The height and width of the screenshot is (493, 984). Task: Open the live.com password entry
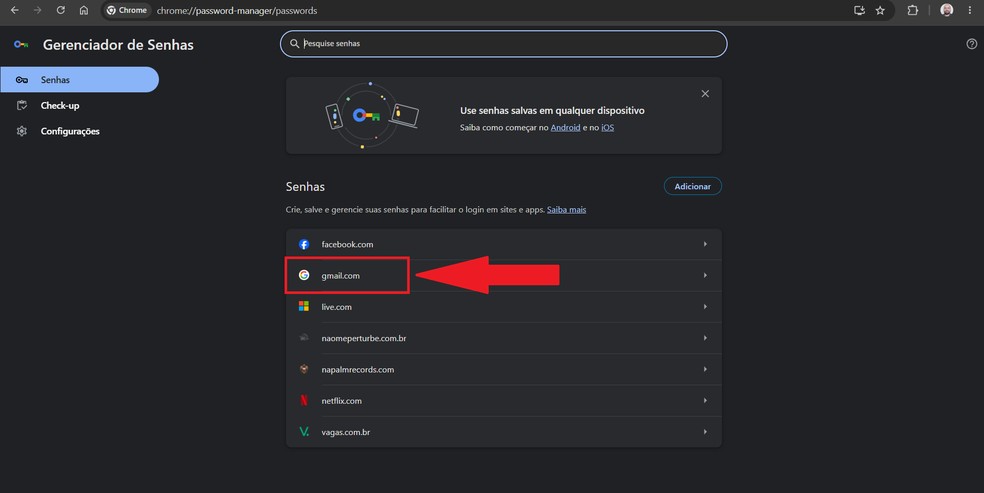[x=503, y=307]
